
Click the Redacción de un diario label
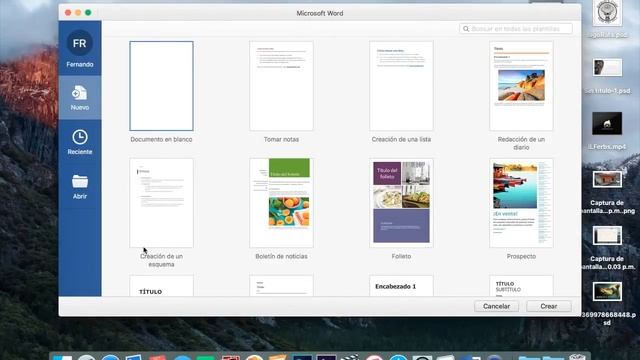pyautogui.click(x=521, y=143)
